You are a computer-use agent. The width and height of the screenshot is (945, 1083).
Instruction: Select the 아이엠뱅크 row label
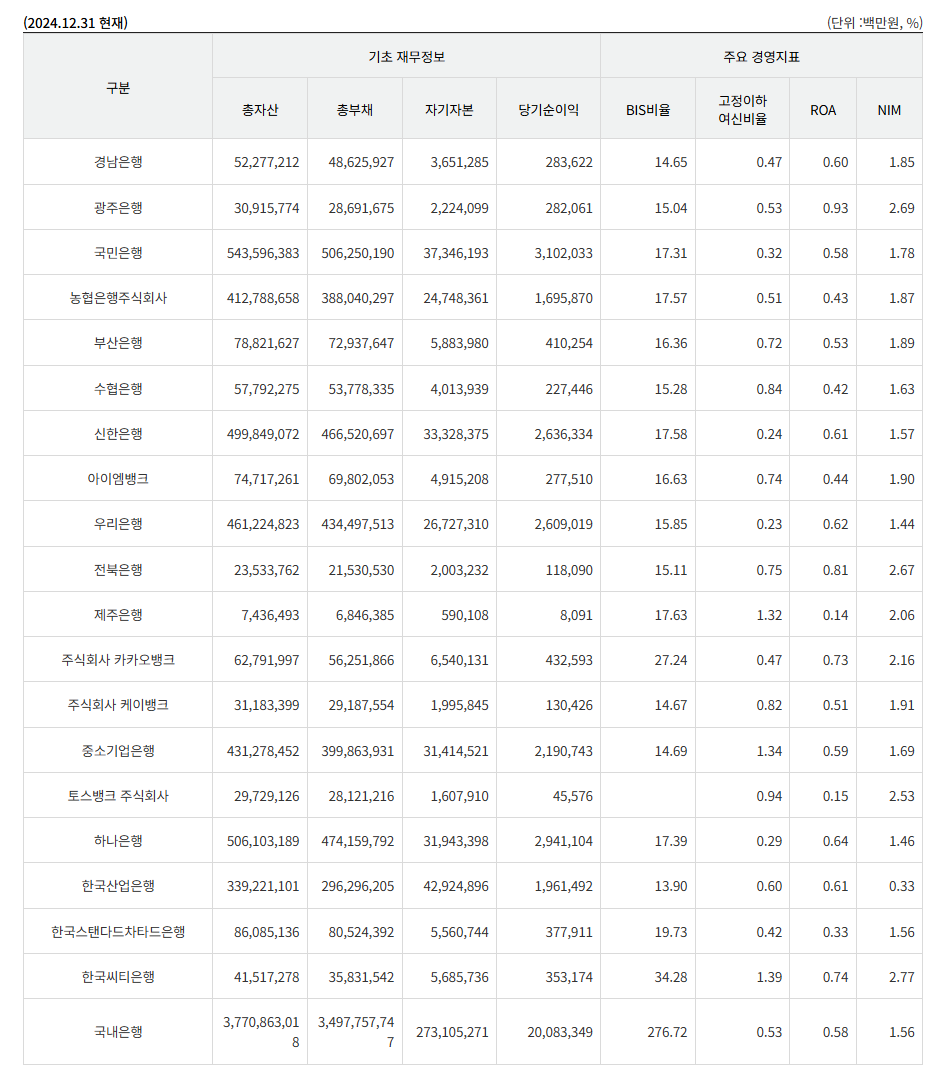click(118, 479)
